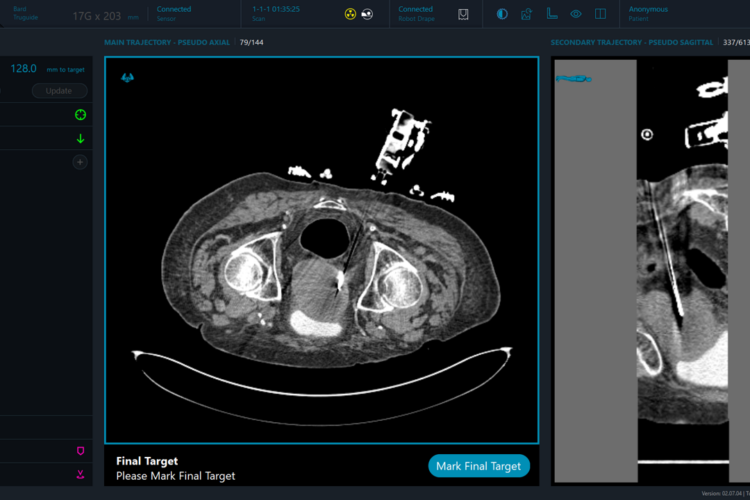Click the magenta shield-shaped marker icon
This screenshot has width=750, height=500.
[x=80, y=451]
